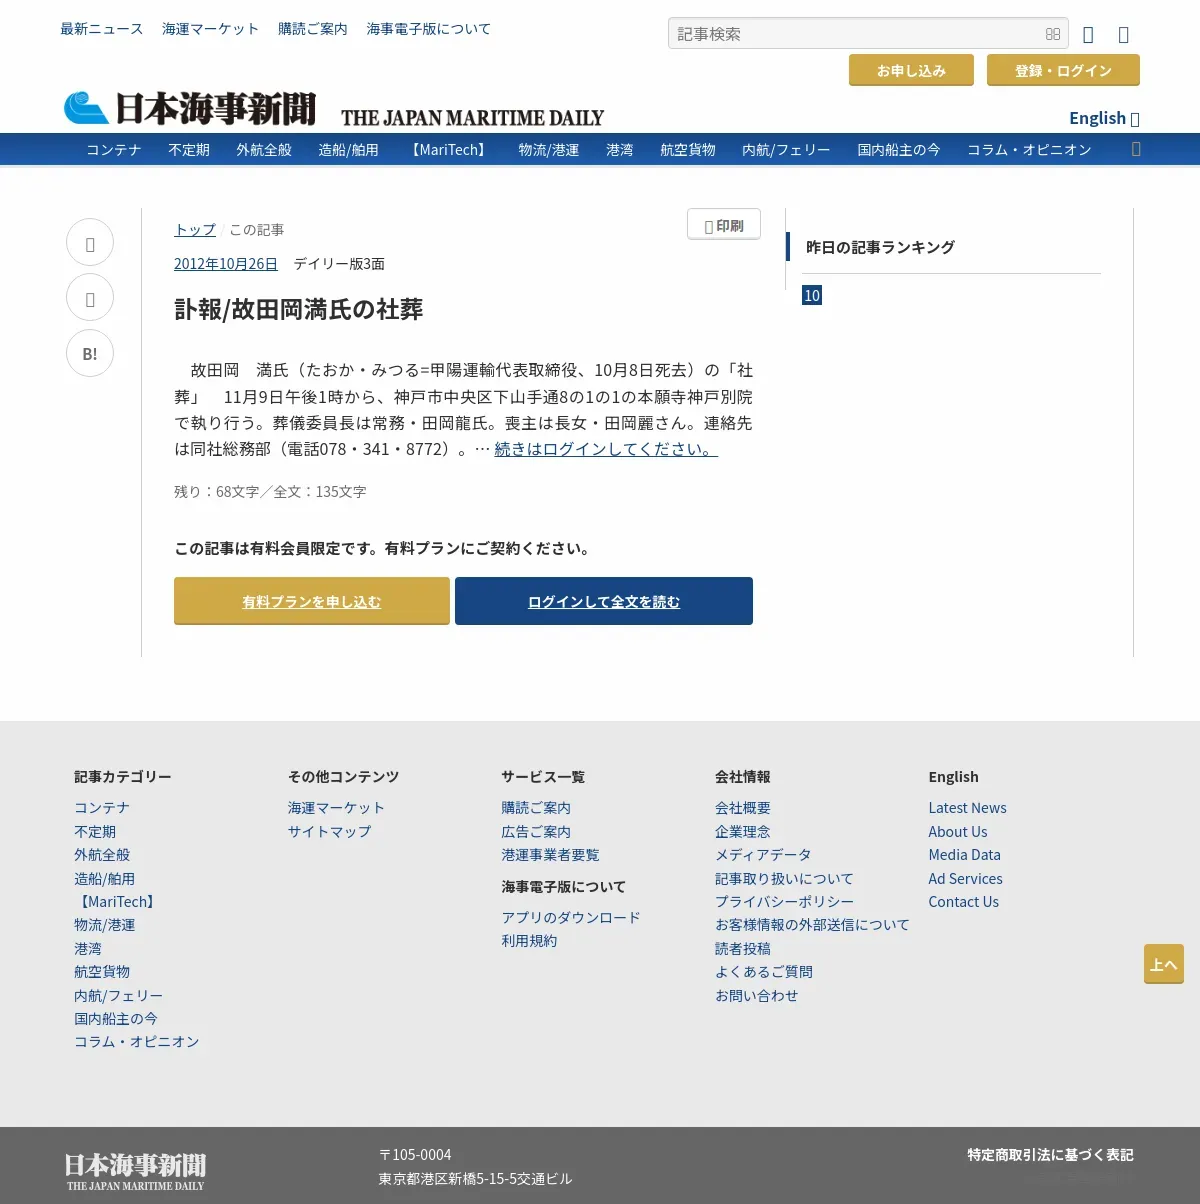The image size is (1200, 1204).
Task: Open the 国内船主の今 nav menu item
Action: [x=899, y=149]
